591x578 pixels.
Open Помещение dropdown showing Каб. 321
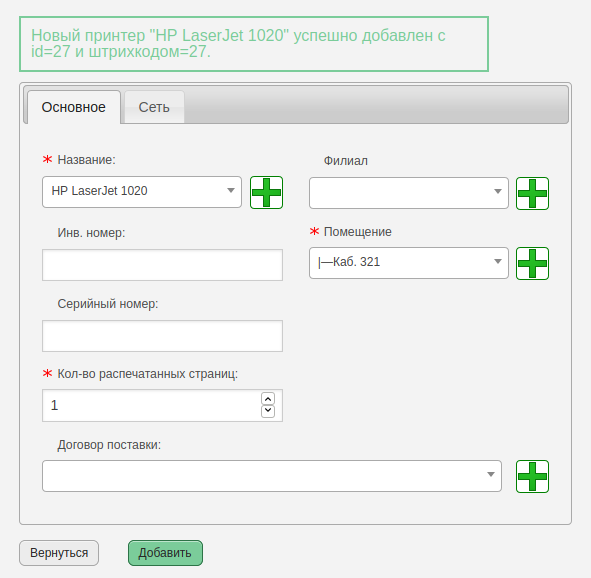point(409,263)
